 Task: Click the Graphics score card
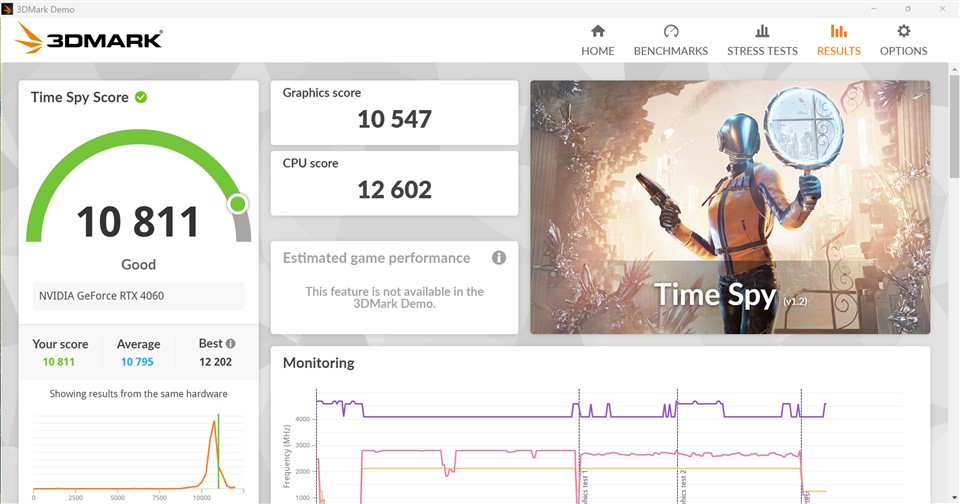(x=394, y=112)
